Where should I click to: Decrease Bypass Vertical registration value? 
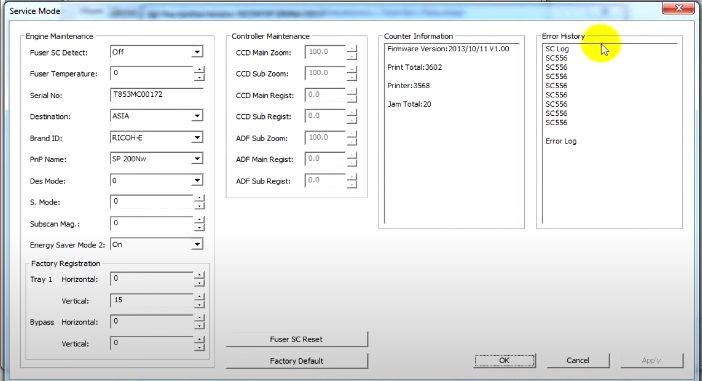point(199,347)
